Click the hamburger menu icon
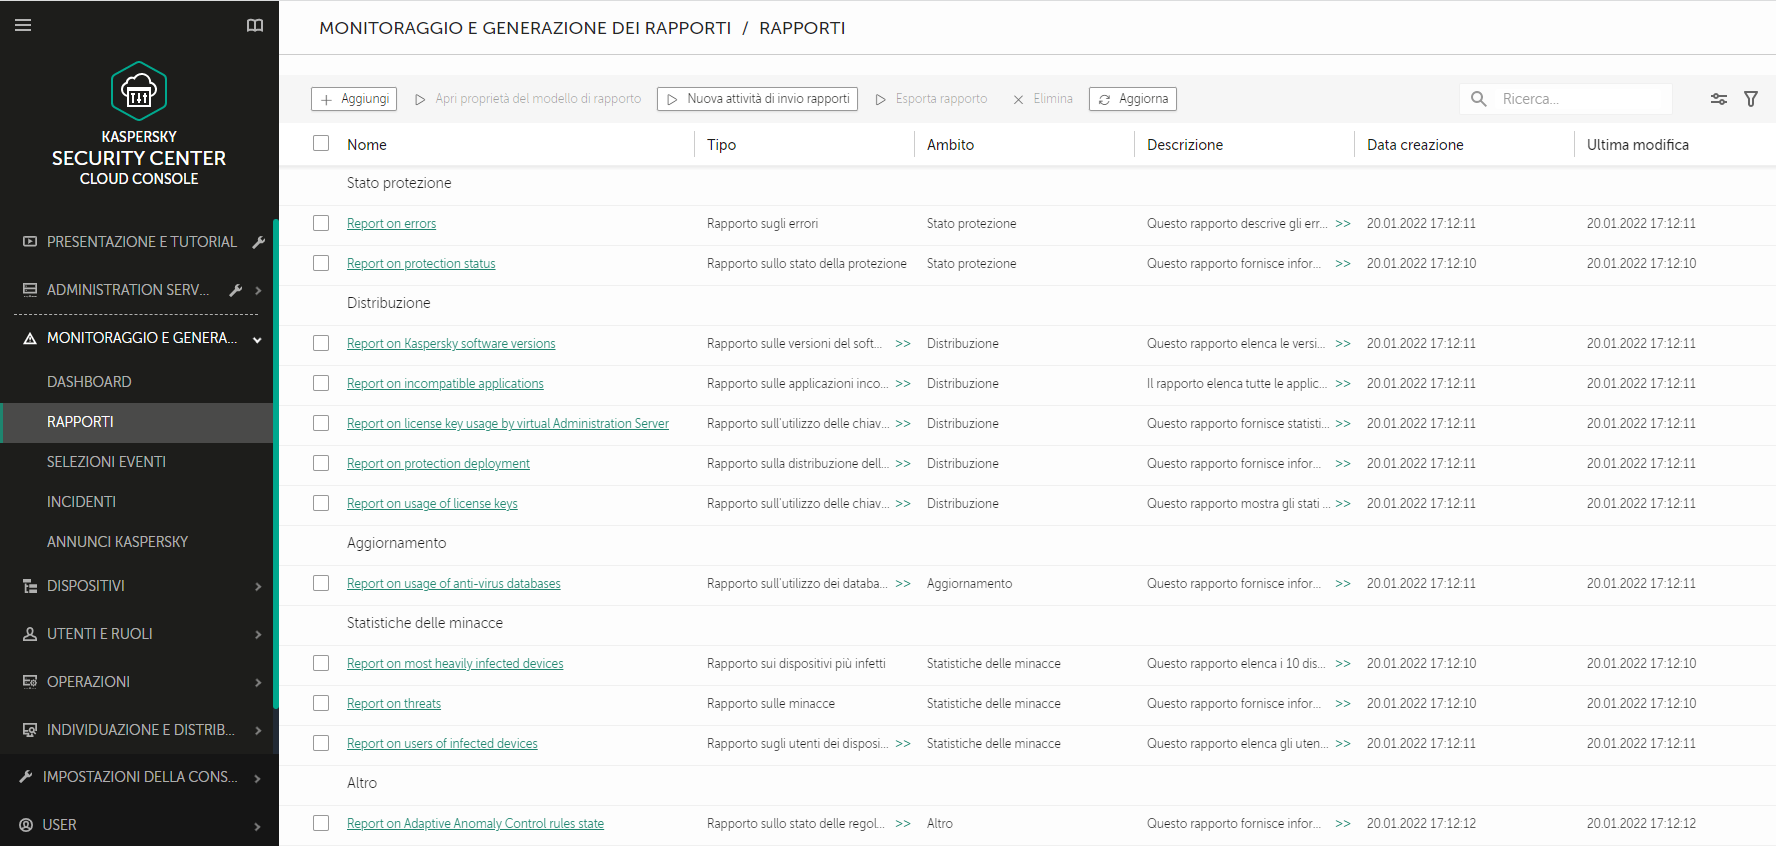The height and width of the screenshot is (846, 1776). [x=23, y=25]
